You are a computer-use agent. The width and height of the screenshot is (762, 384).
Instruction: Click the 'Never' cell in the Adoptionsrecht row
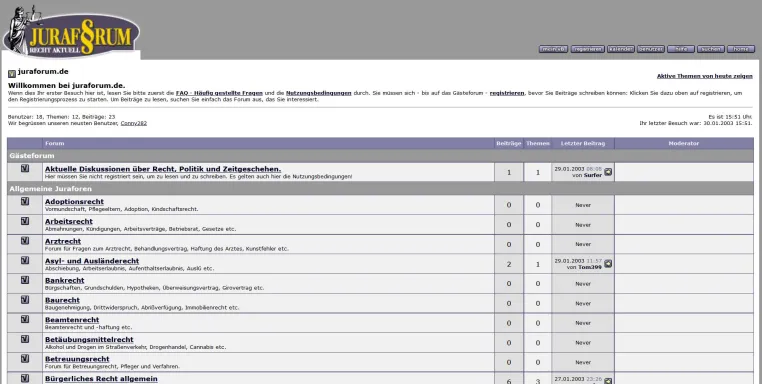[583, 205]
